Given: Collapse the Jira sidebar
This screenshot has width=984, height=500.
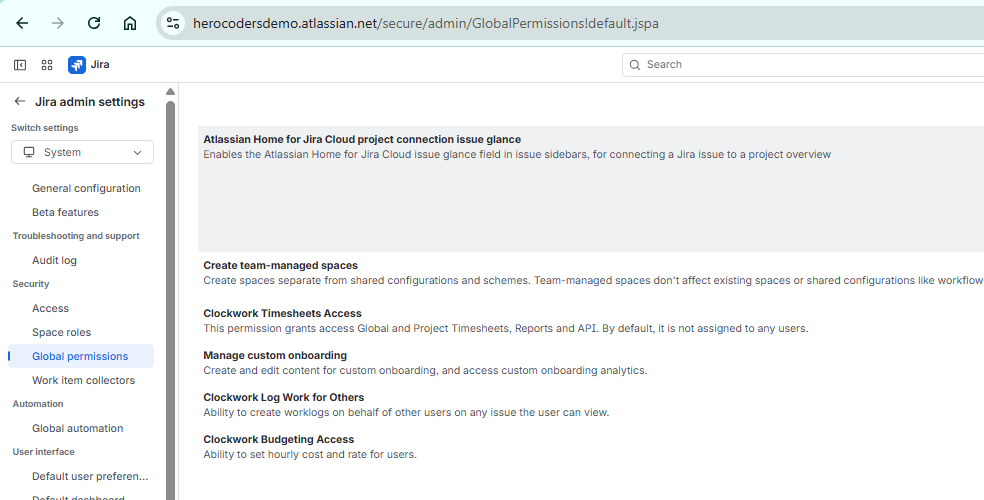Looking at the screenshot, I should click(20, 65).
